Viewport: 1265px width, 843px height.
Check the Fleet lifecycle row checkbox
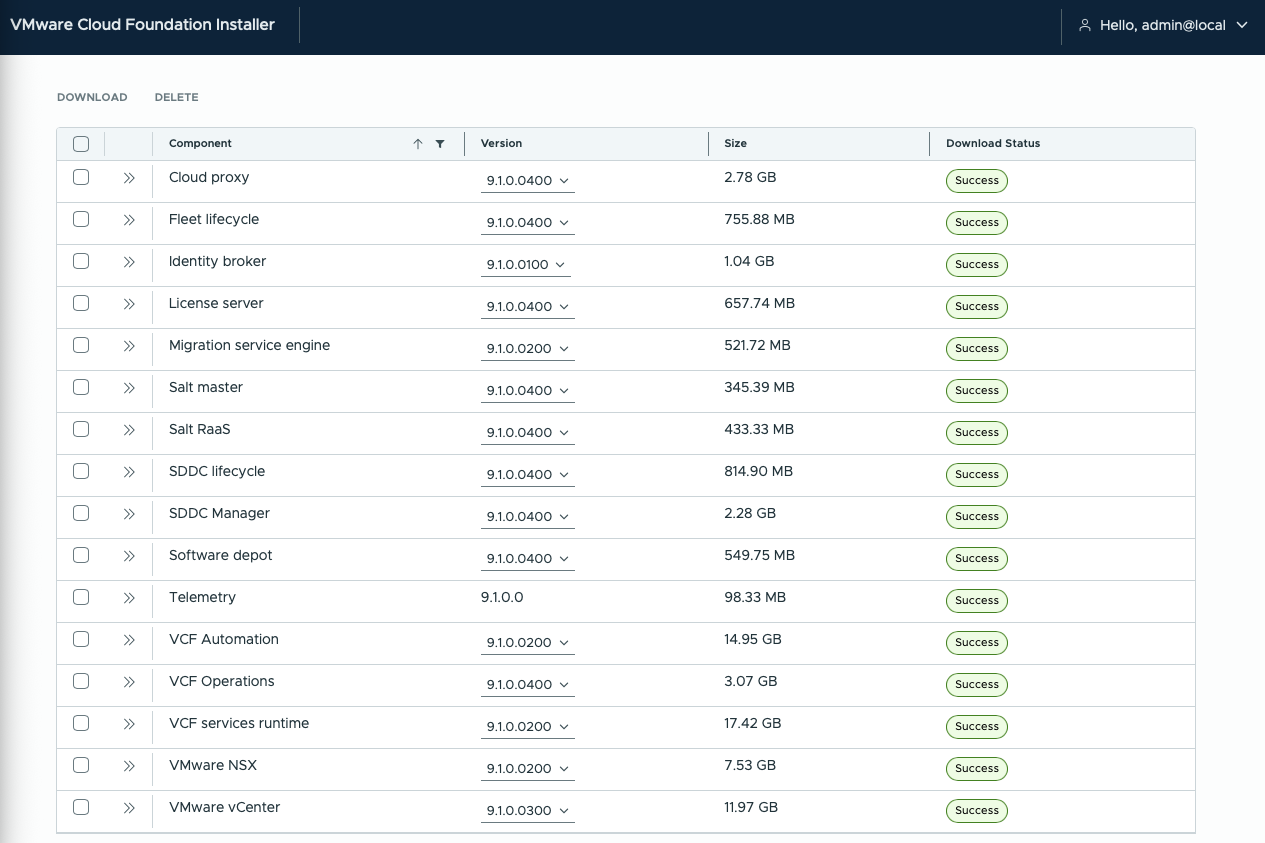[81, 219]
